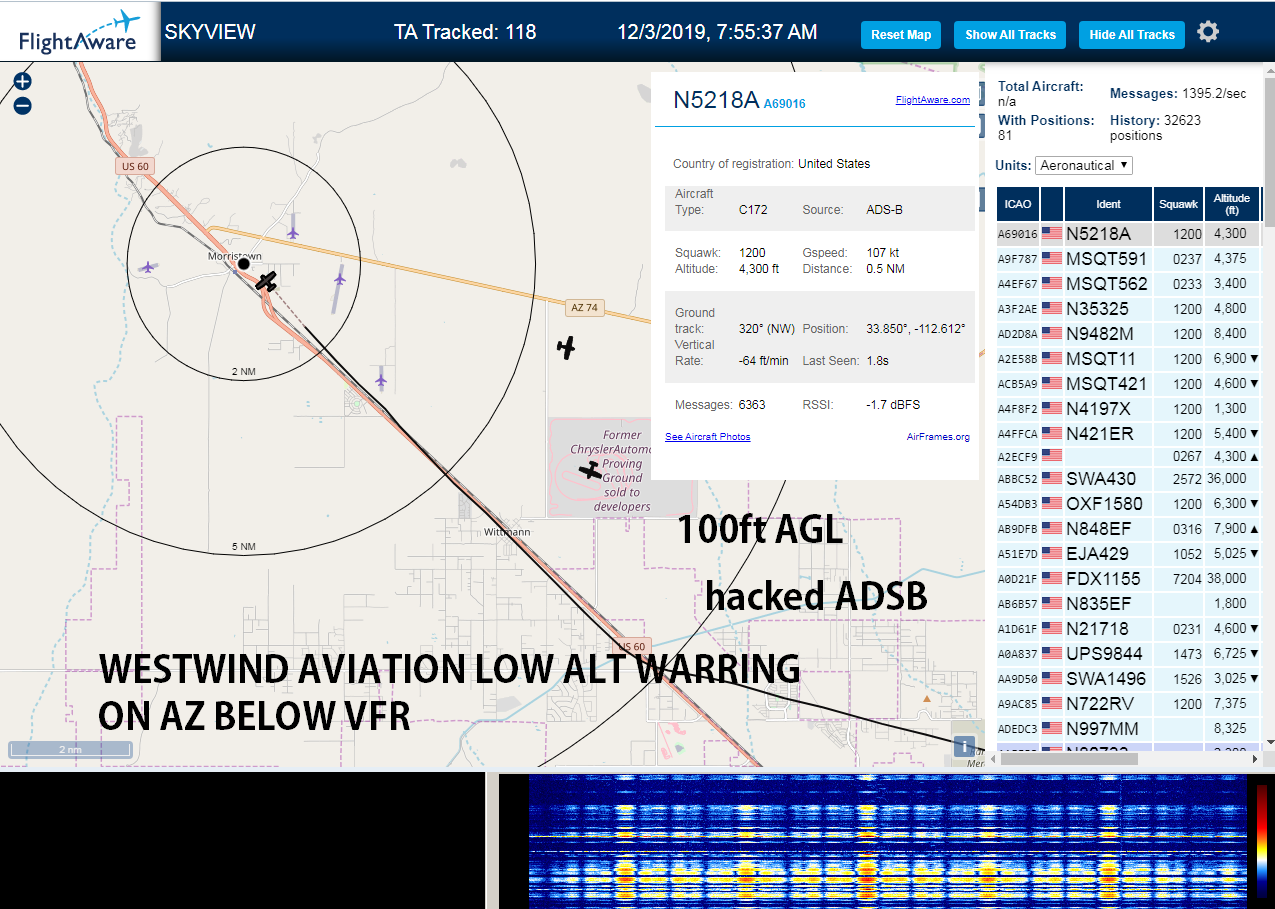Select the MSQT11 row
This screenshot has height=909, width=1275.
click(1128, 359)
